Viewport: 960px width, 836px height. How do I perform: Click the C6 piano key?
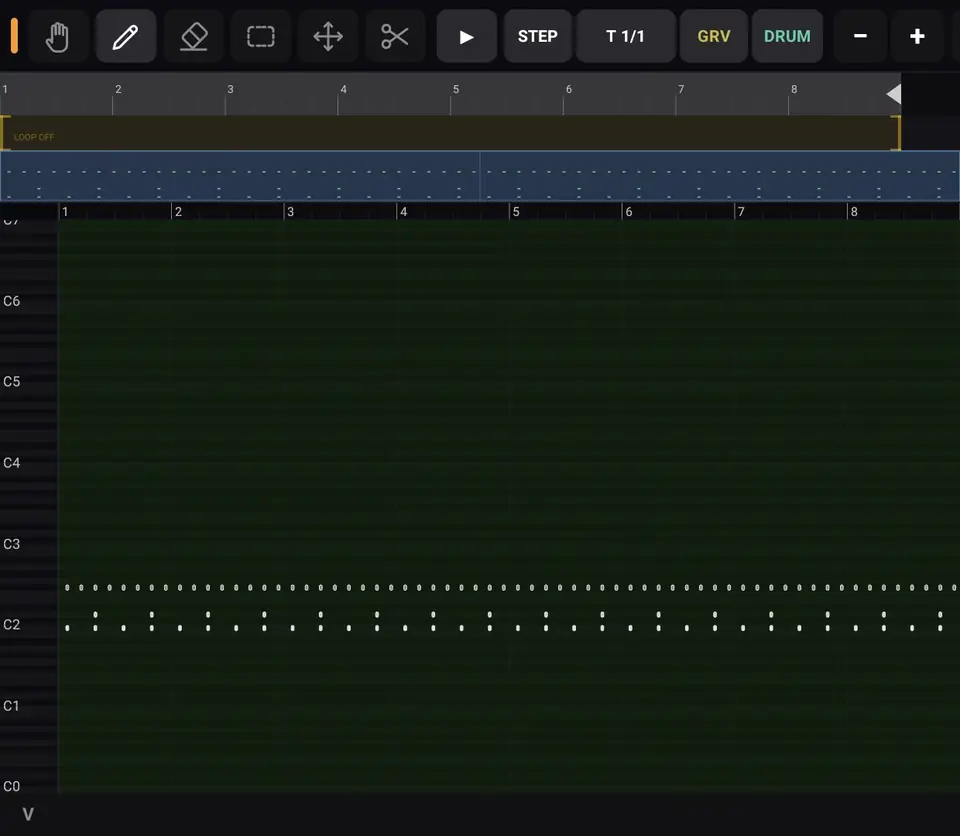pyautogui.click(x=28, y=301)
